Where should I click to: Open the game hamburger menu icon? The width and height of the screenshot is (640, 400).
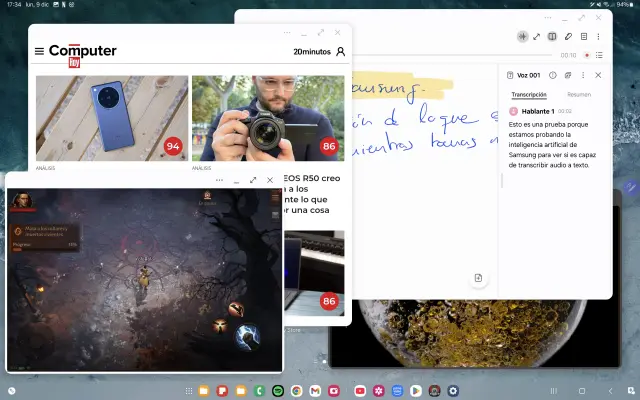276,198
